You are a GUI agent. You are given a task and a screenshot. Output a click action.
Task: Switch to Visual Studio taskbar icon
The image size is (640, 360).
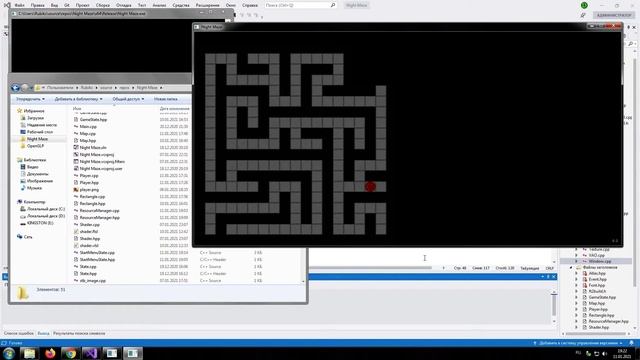91,353
